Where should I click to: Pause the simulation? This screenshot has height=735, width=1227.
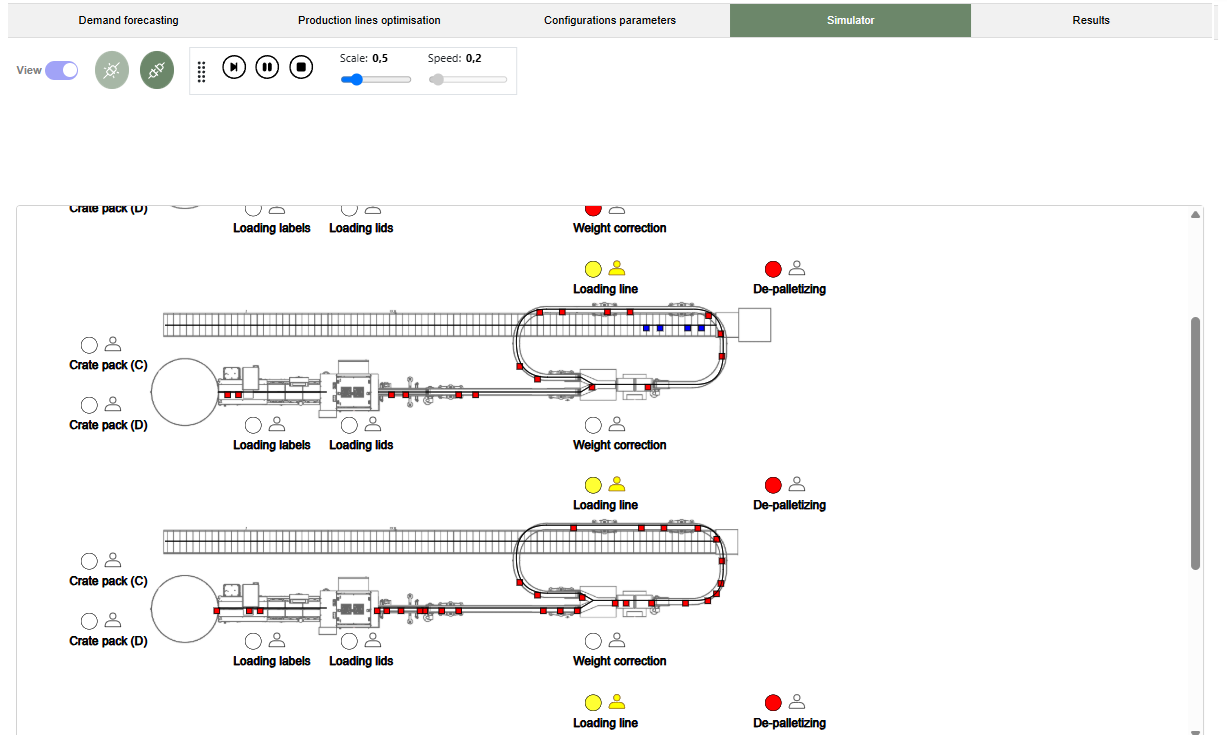point(267,67)
